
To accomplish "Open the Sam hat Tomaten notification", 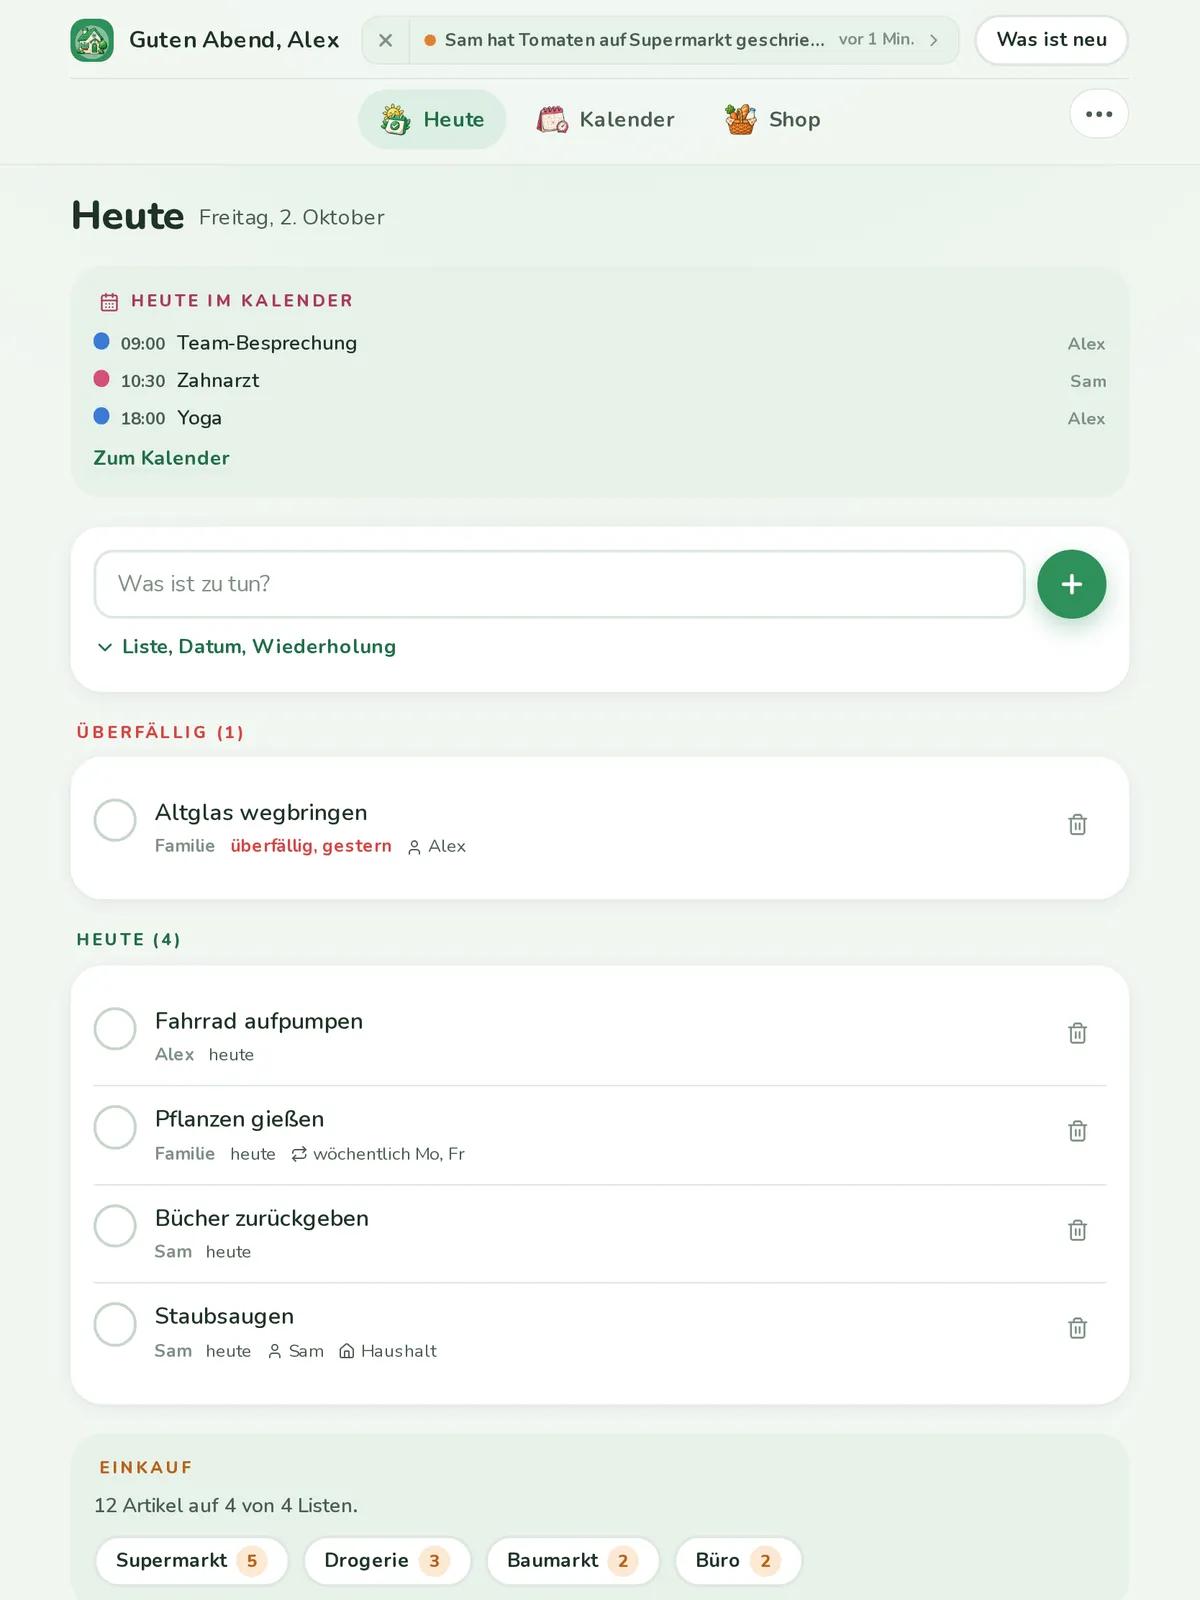I will click(x=683, y=40).
